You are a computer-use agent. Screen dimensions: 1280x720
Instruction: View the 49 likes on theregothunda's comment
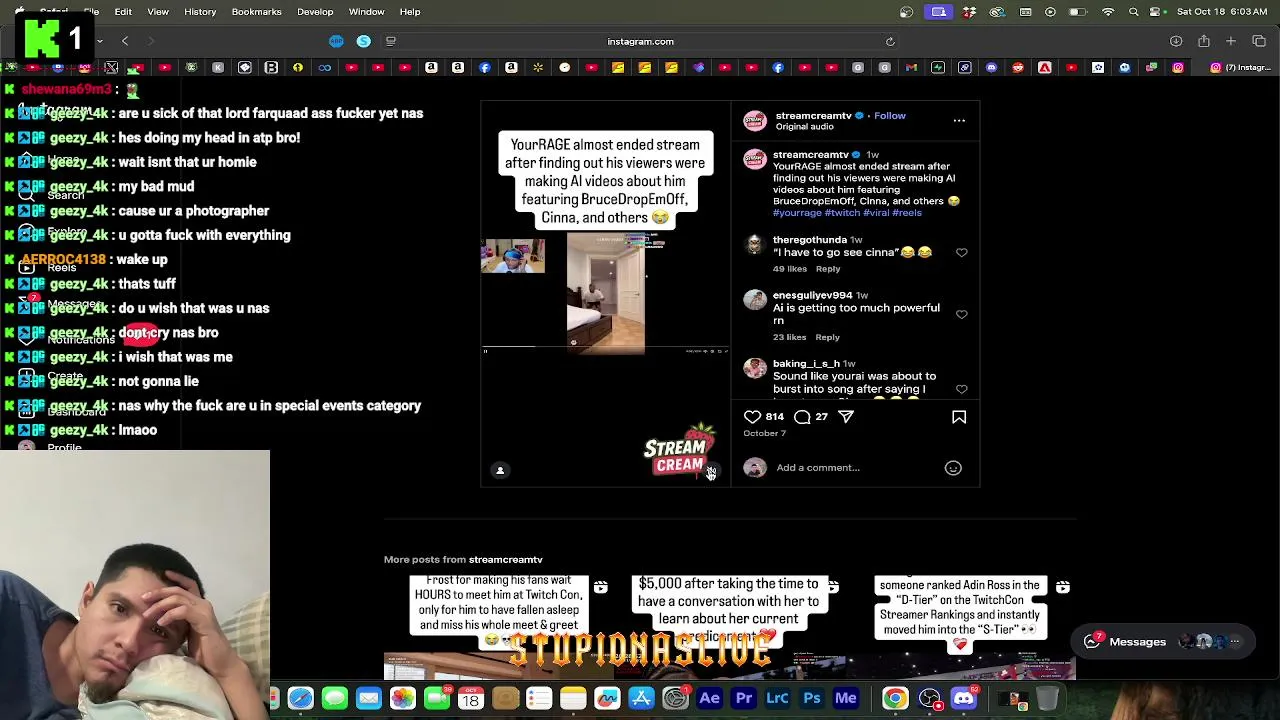[x=790, y=269]
